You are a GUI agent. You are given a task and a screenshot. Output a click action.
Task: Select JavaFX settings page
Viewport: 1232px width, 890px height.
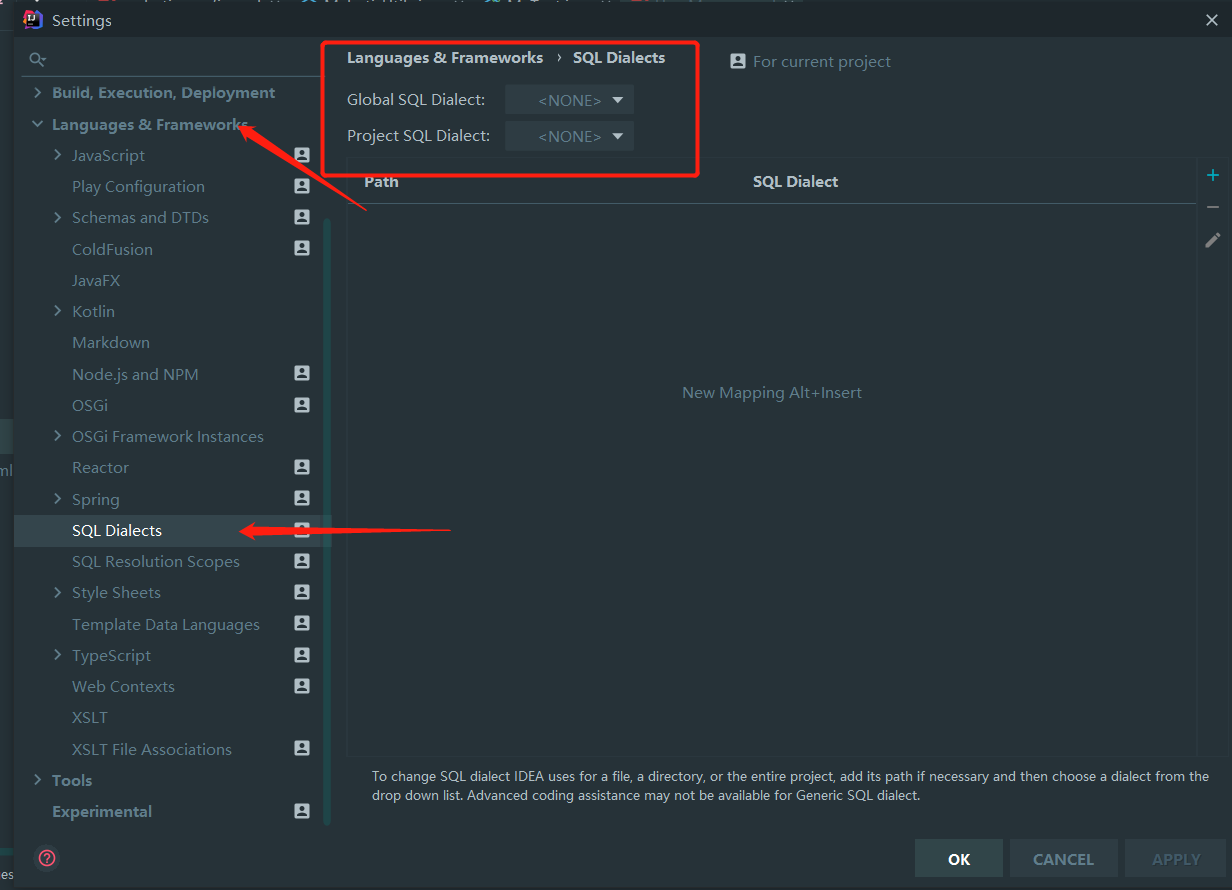click(x=96, y=280)
